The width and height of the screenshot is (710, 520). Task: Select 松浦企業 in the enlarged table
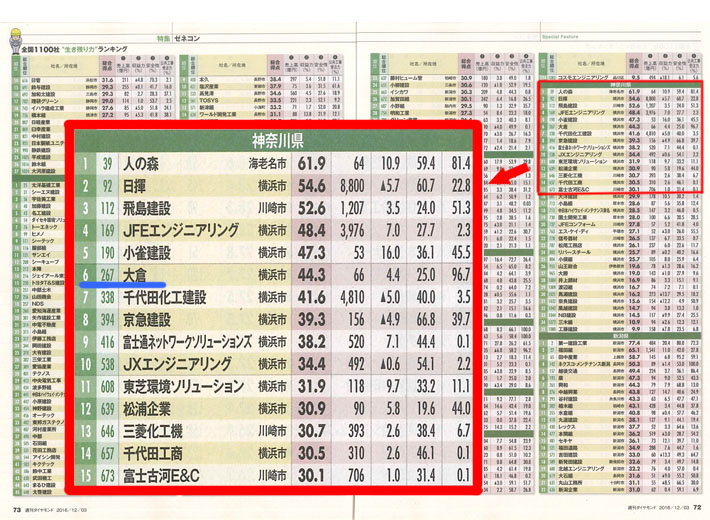coord(147,409)
